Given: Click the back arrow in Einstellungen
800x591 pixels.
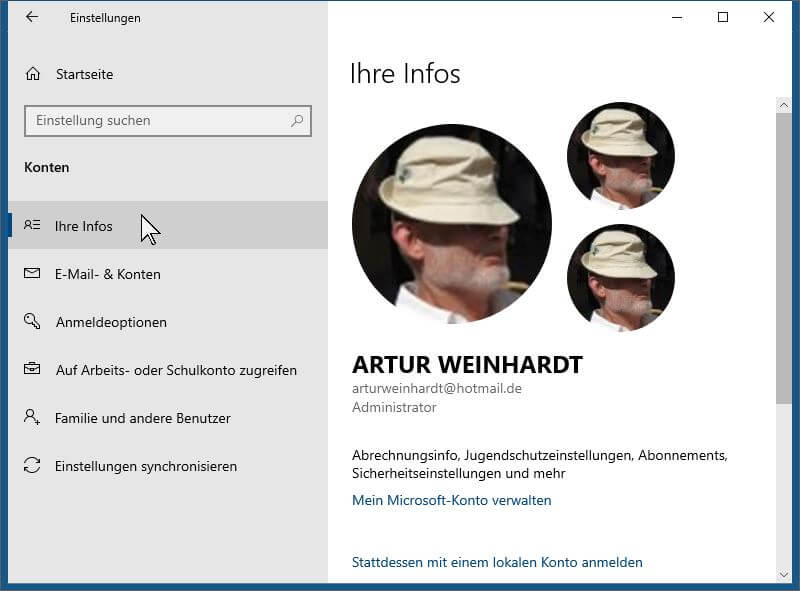Looking at the screenshot, I should point(32,17).
